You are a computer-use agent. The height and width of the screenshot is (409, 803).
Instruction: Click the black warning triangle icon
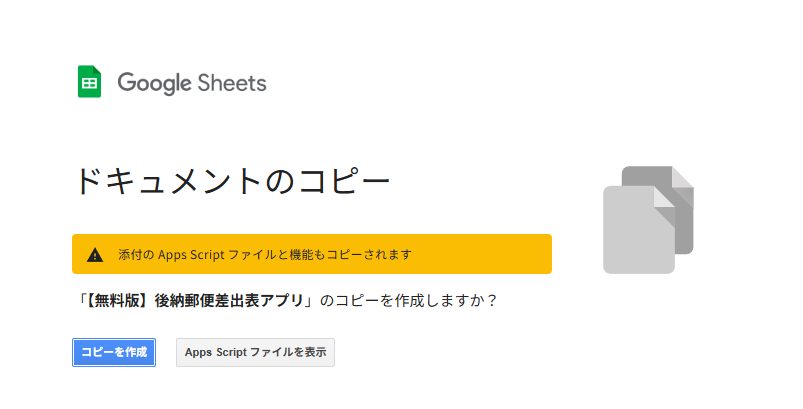click(x=95, y=255)
